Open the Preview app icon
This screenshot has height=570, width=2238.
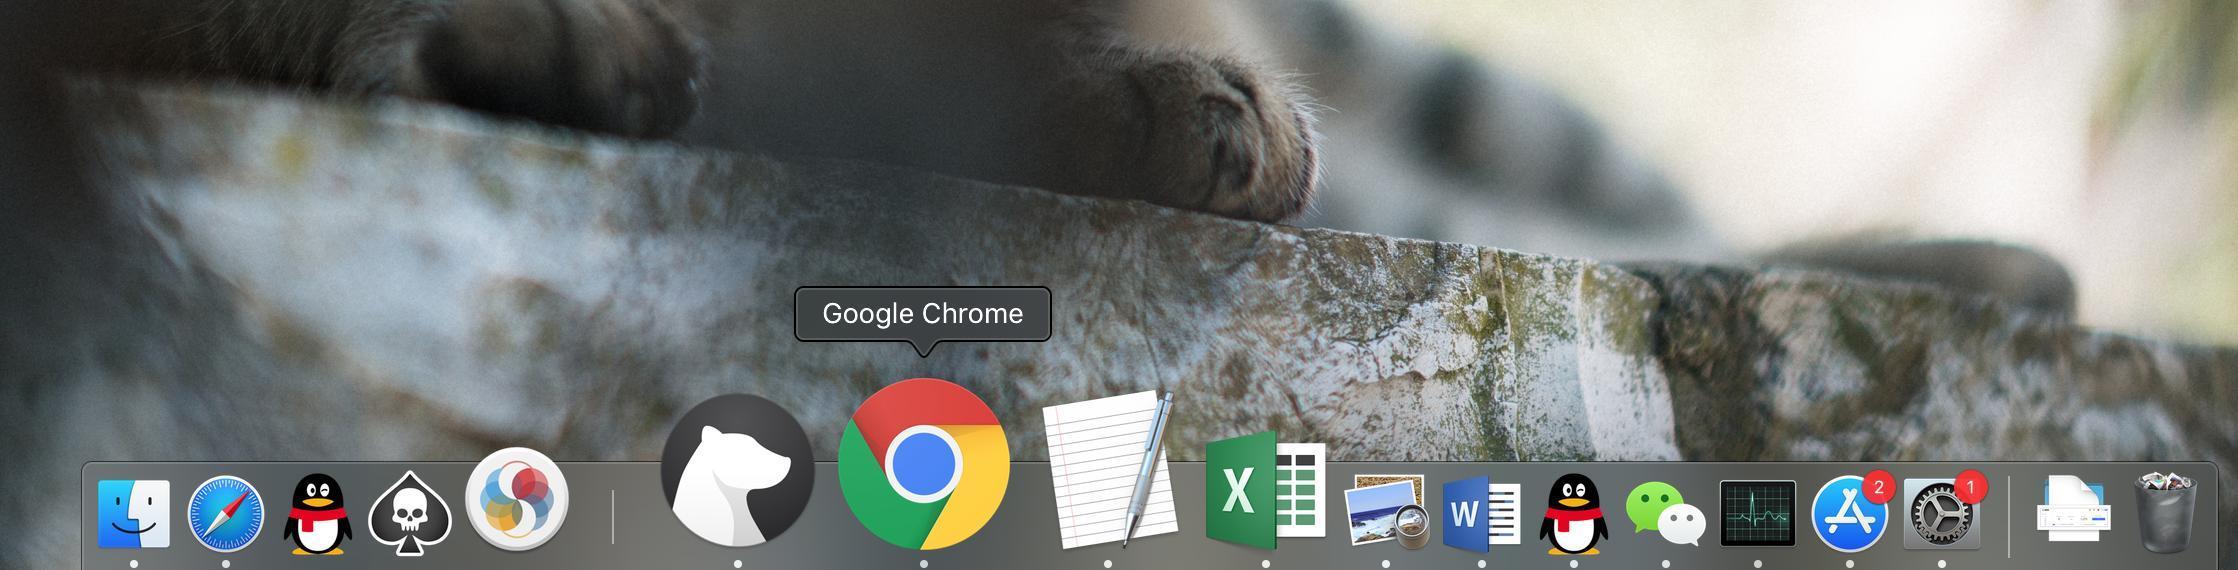(1386, 513)
